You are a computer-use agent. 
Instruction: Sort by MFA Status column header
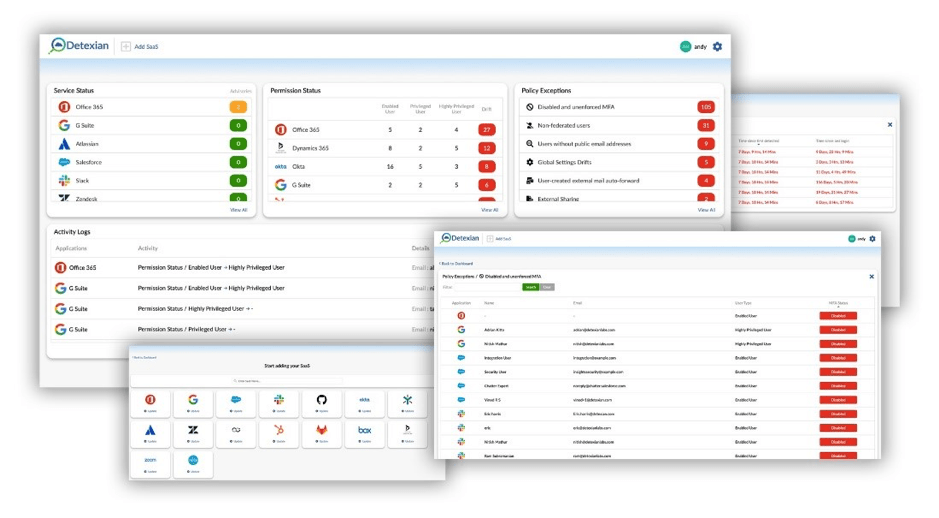click(x=838, y=304)
